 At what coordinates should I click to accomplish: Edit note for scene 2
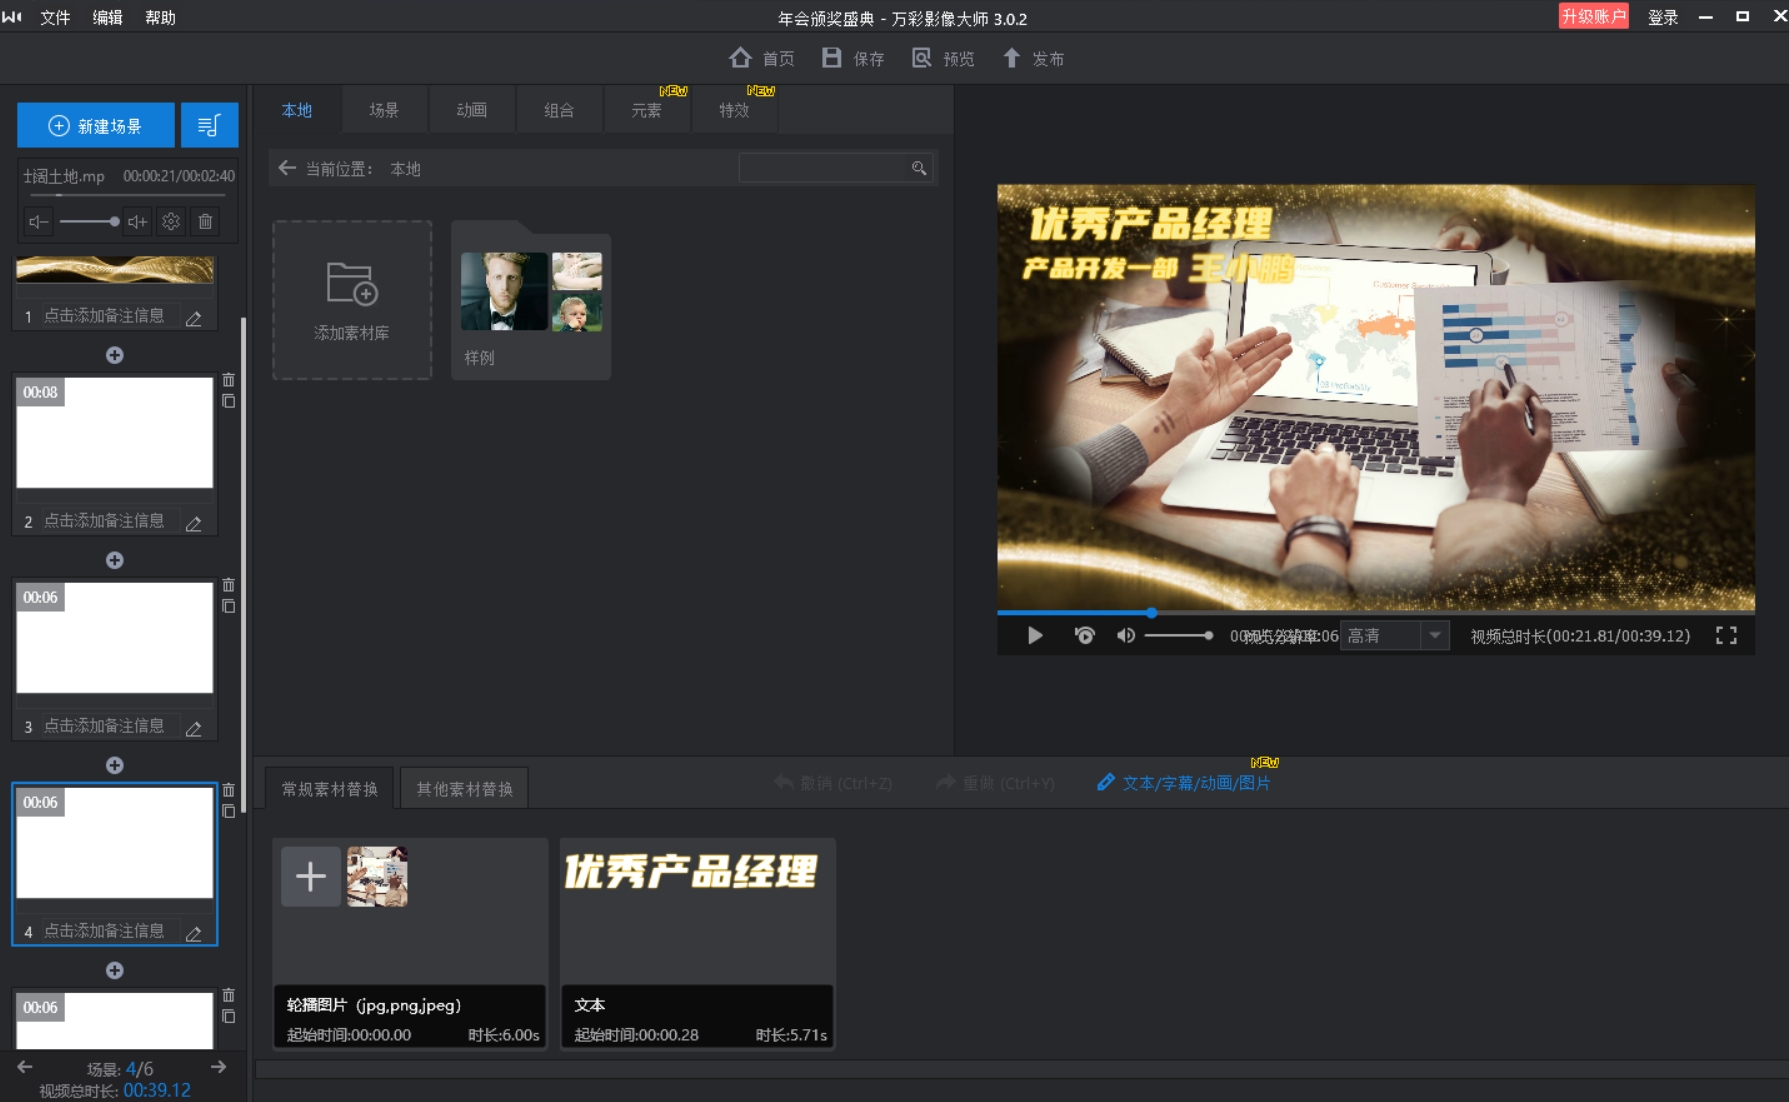tap(194, 523)
